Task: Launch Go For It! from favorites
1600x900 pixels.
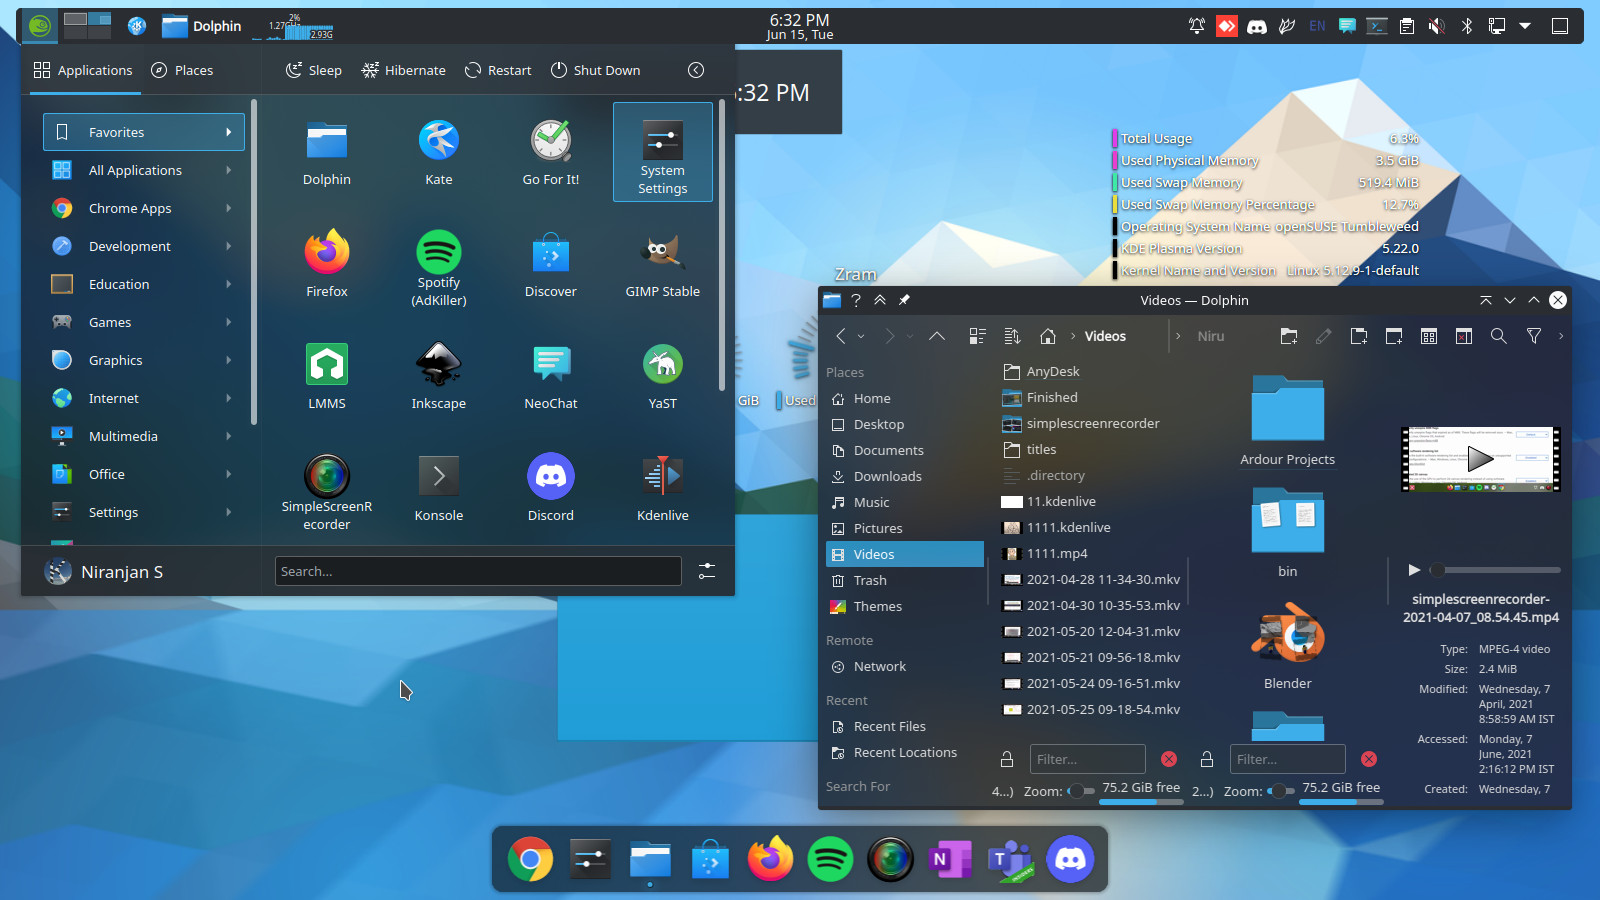Action: (550, 153)
